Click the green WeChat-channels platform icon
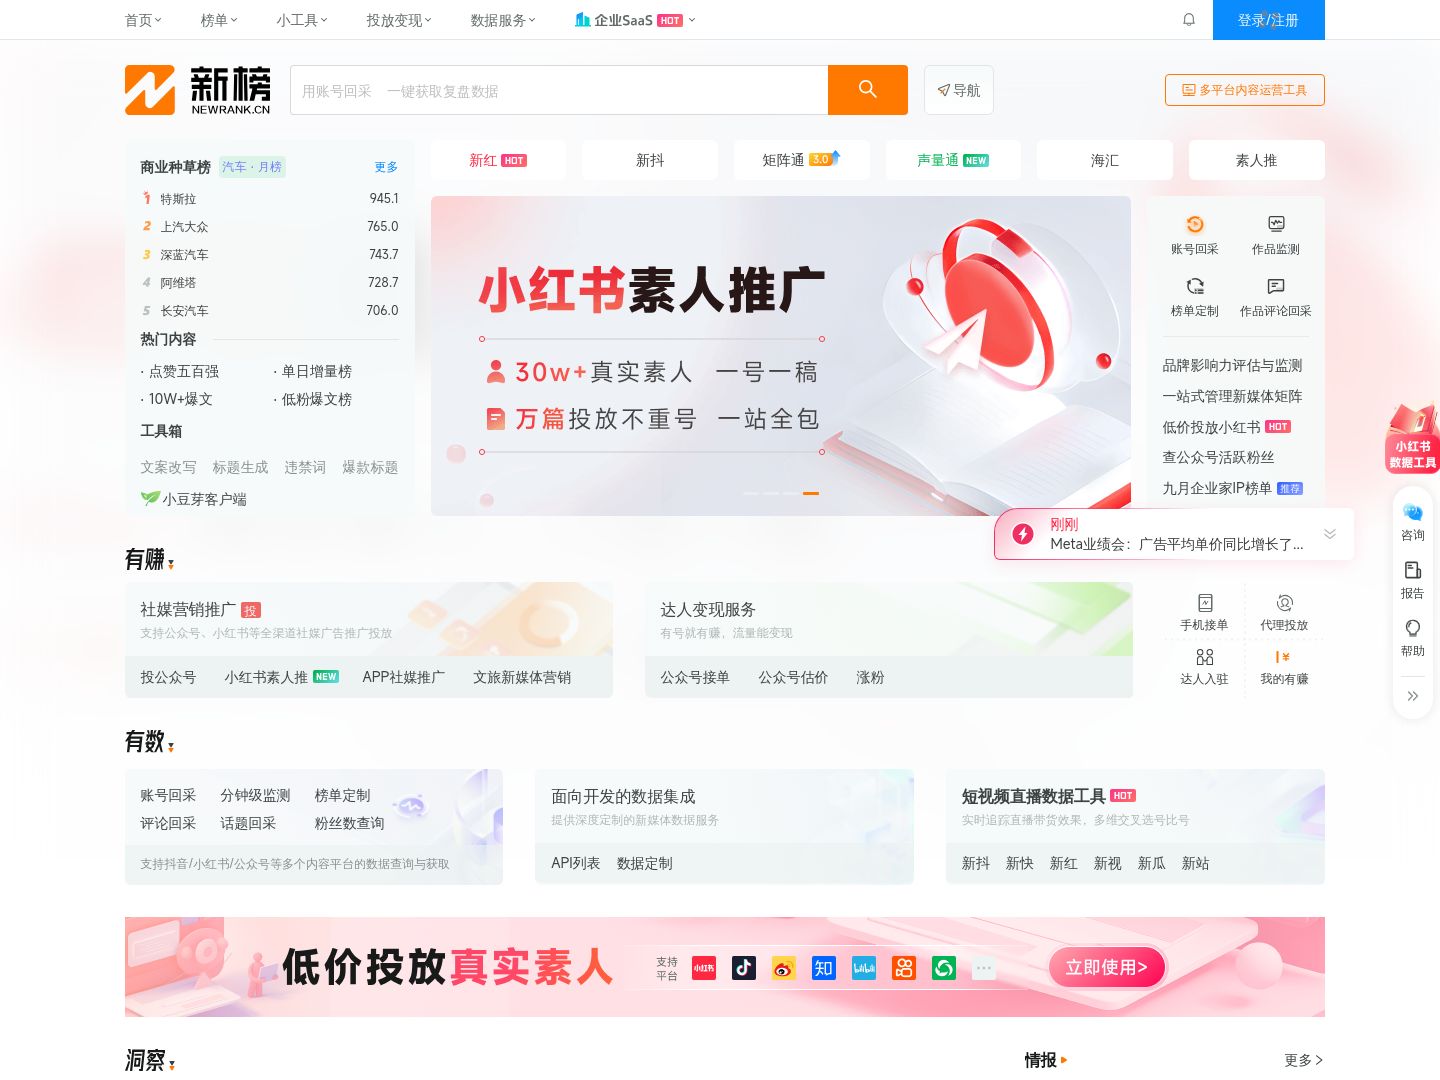This screenshot has width=1440, height=1080. [x=944, y=967]
